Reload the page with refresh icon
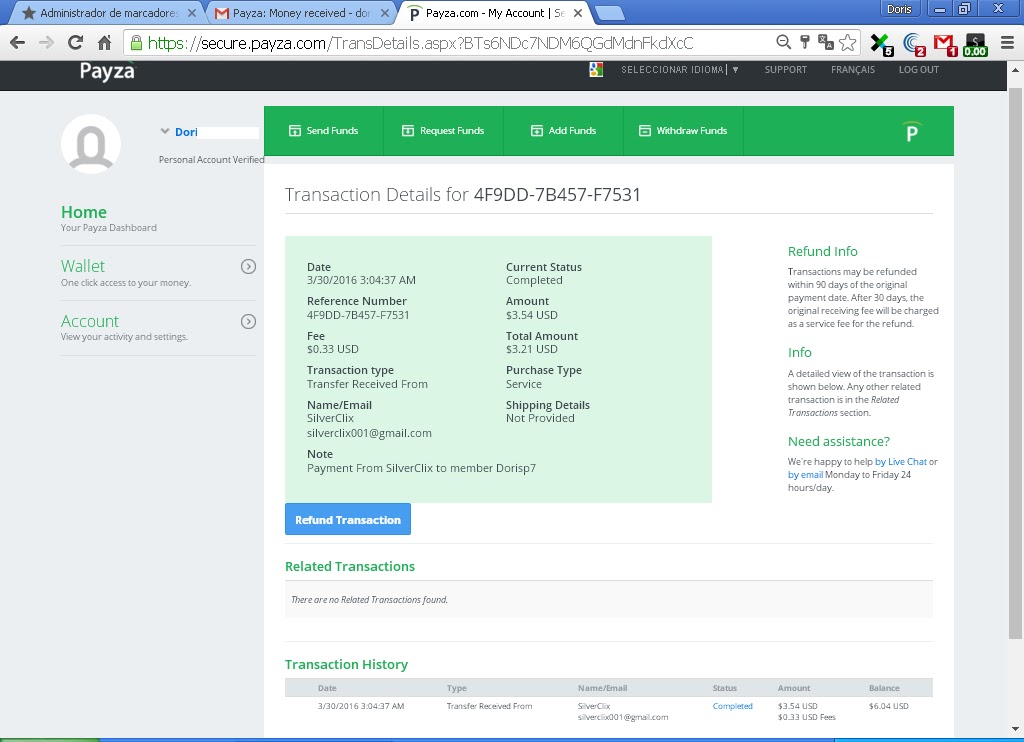The height and width of the screenshot is (742, 1024). (76, 43)
